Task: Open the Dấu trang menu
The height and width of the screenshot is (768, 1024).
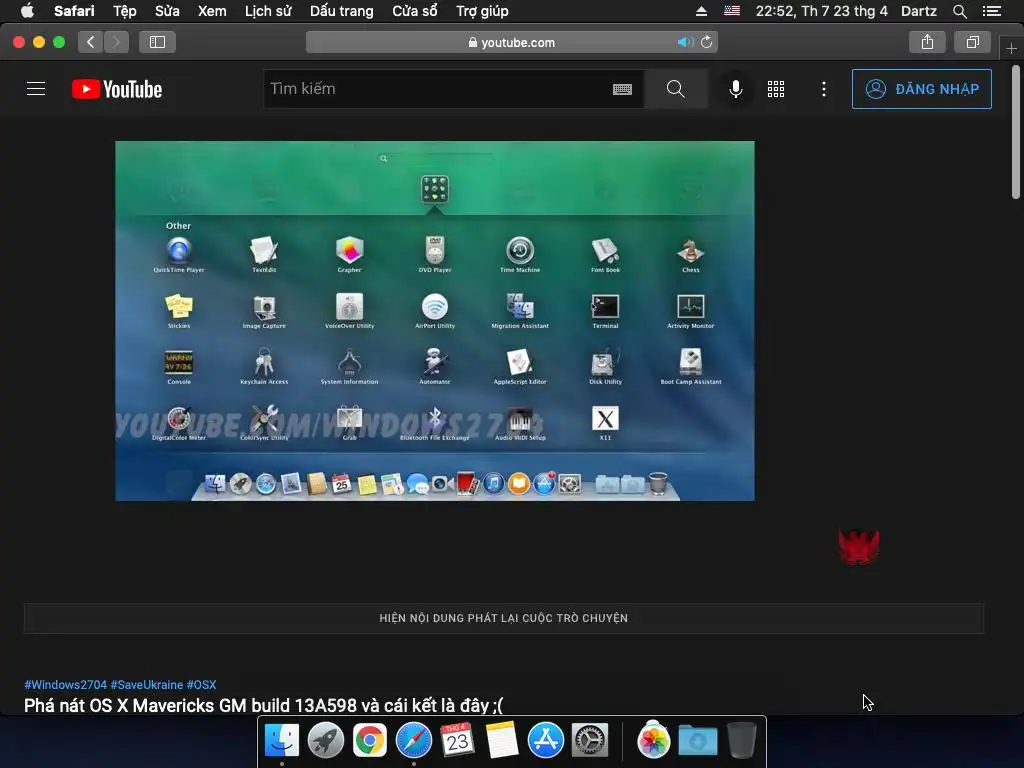Action: tap(342, 11)
